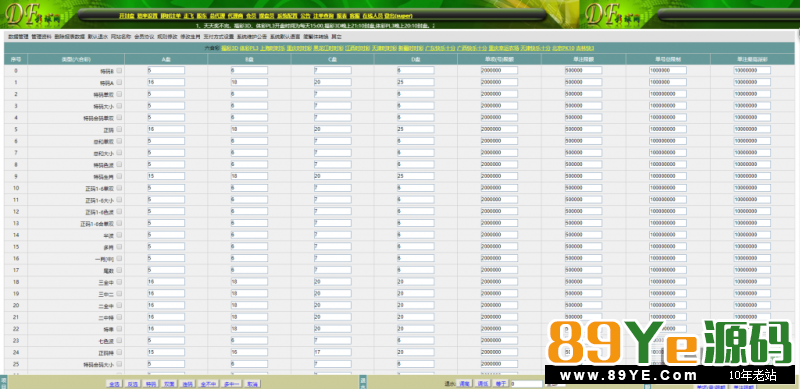Click the 退水 value input at the bottom

click(x=527, y=384)
